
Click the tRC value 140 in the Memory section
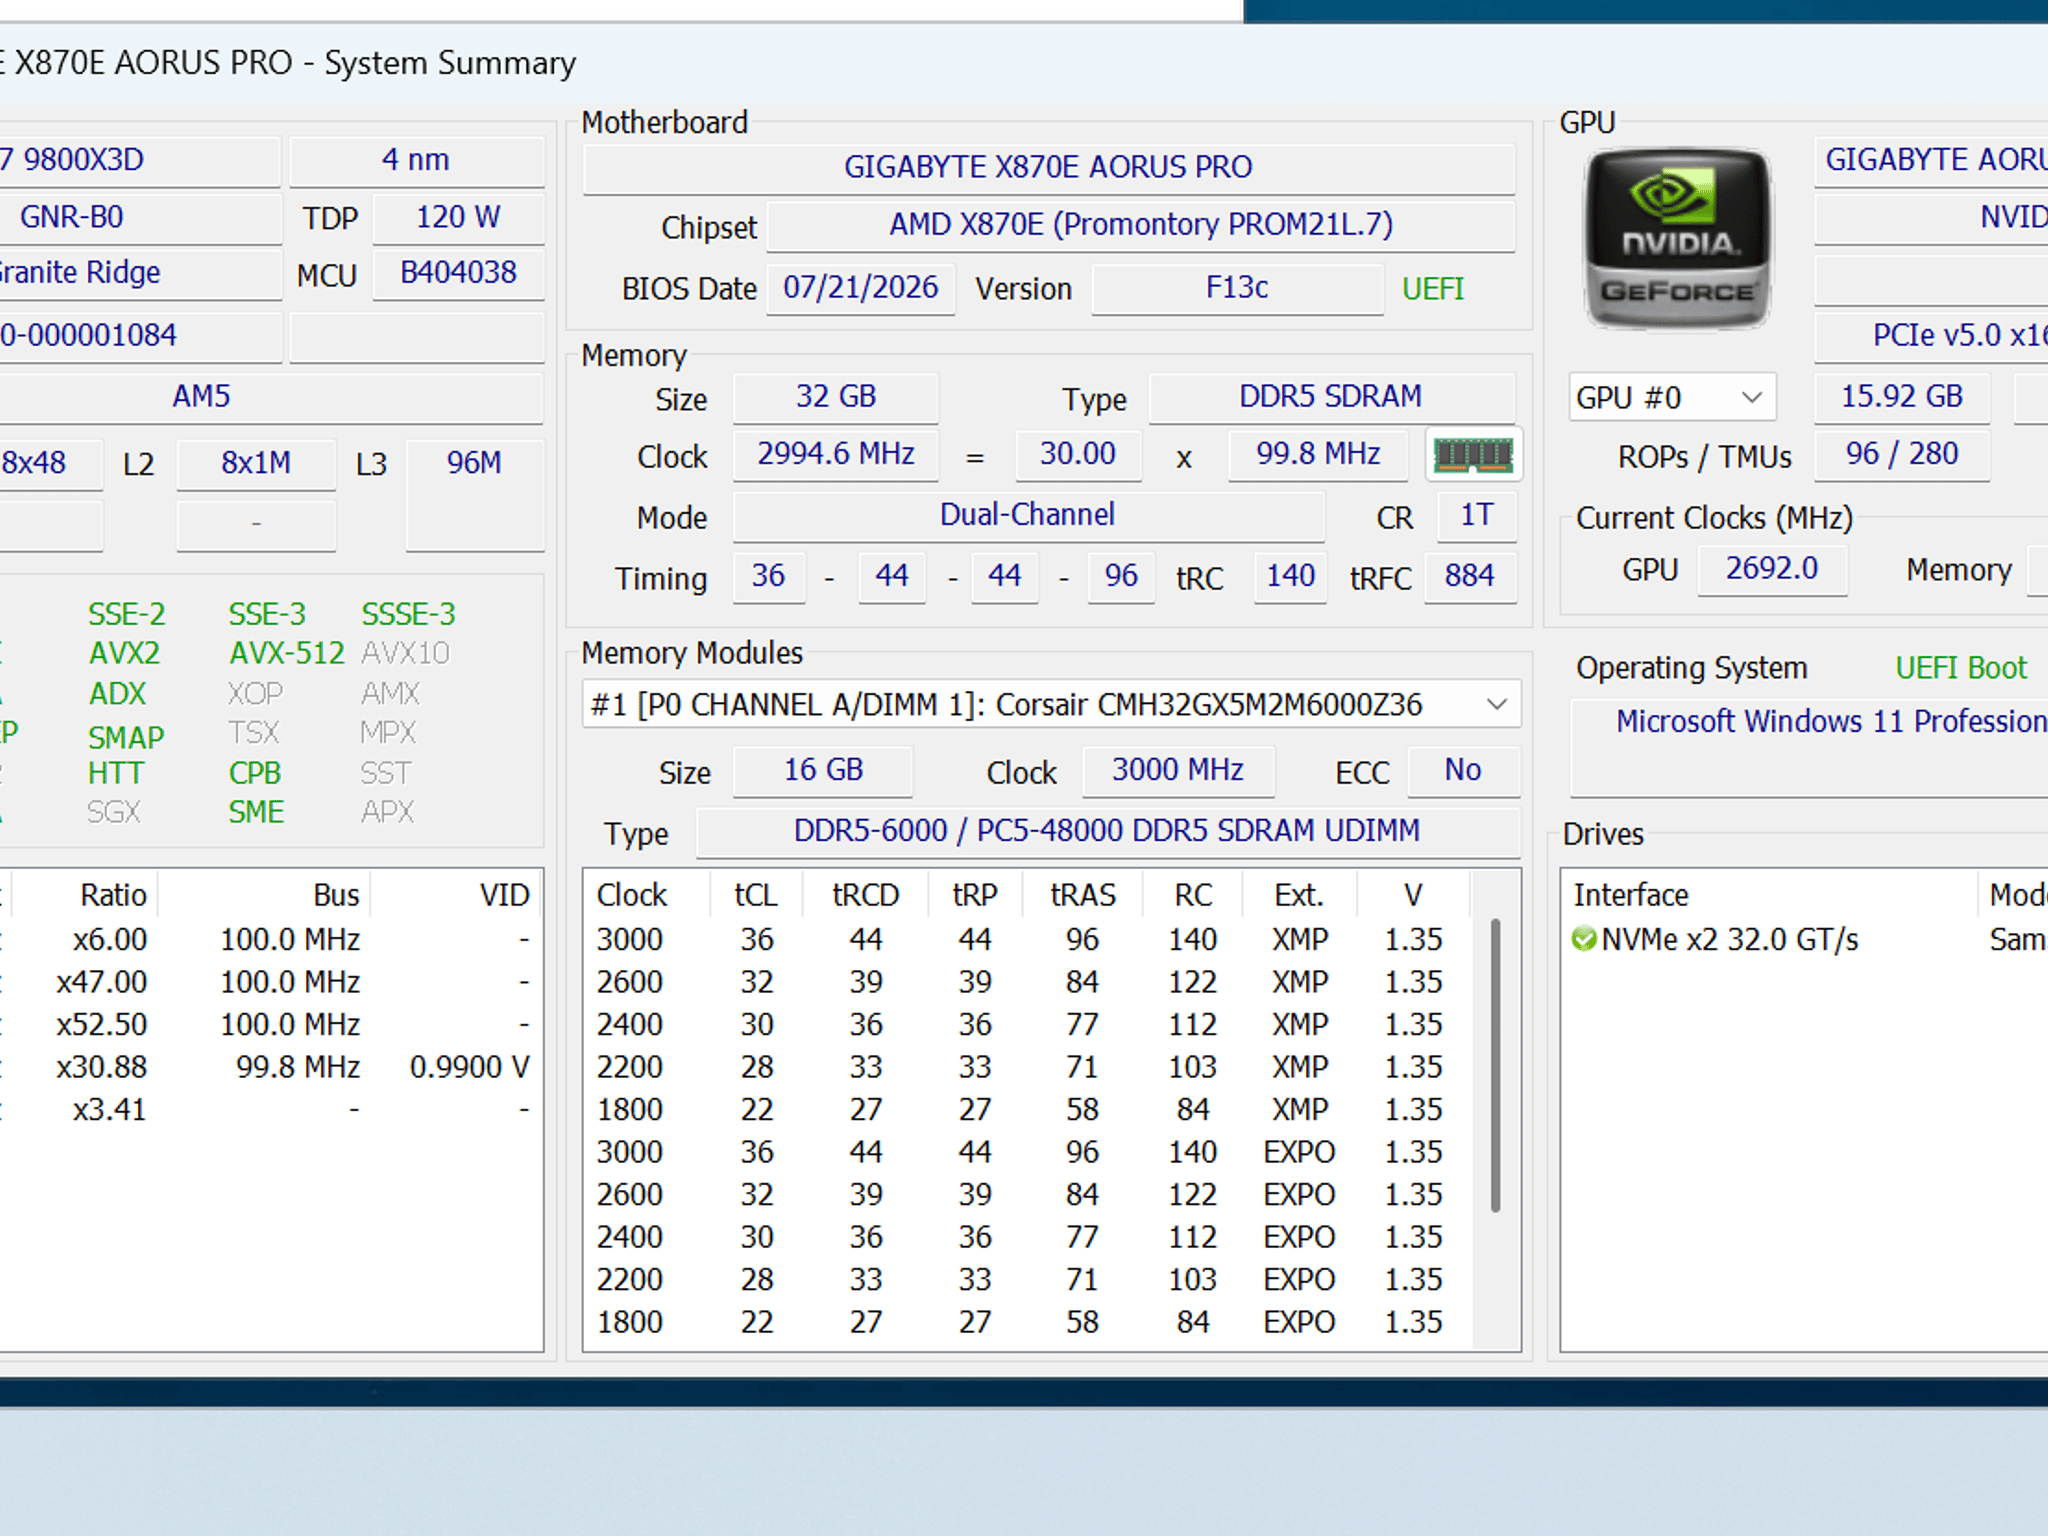point(1291,576)
